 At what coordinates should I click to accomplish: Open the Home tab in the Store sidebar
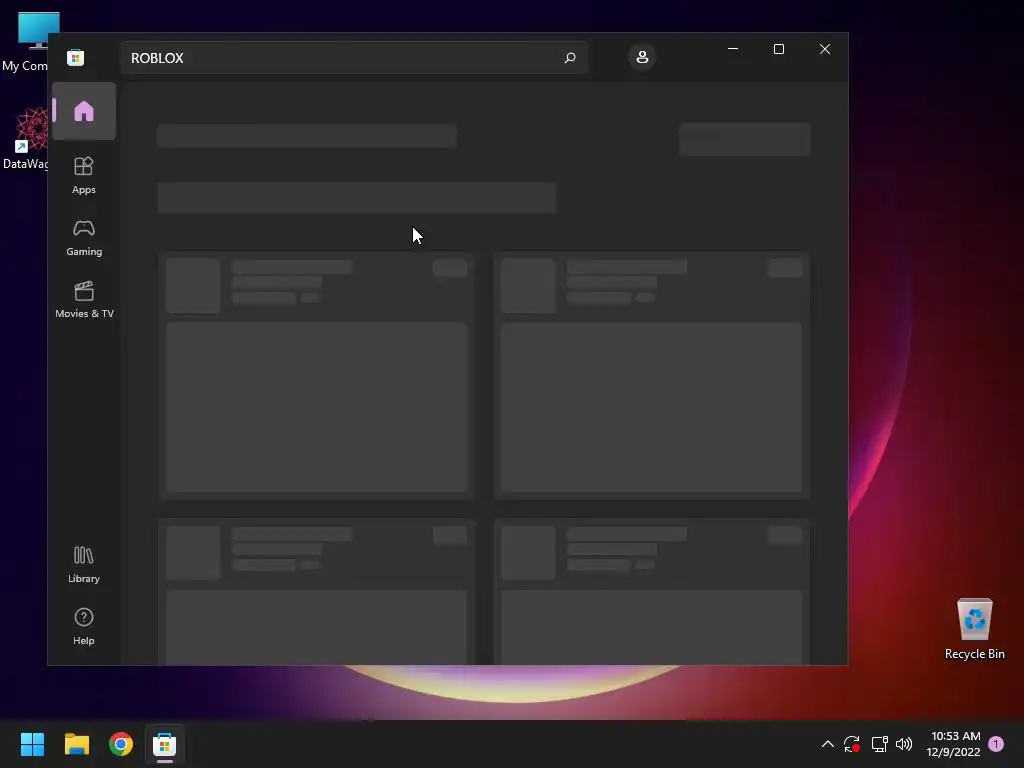click(84, 111)
